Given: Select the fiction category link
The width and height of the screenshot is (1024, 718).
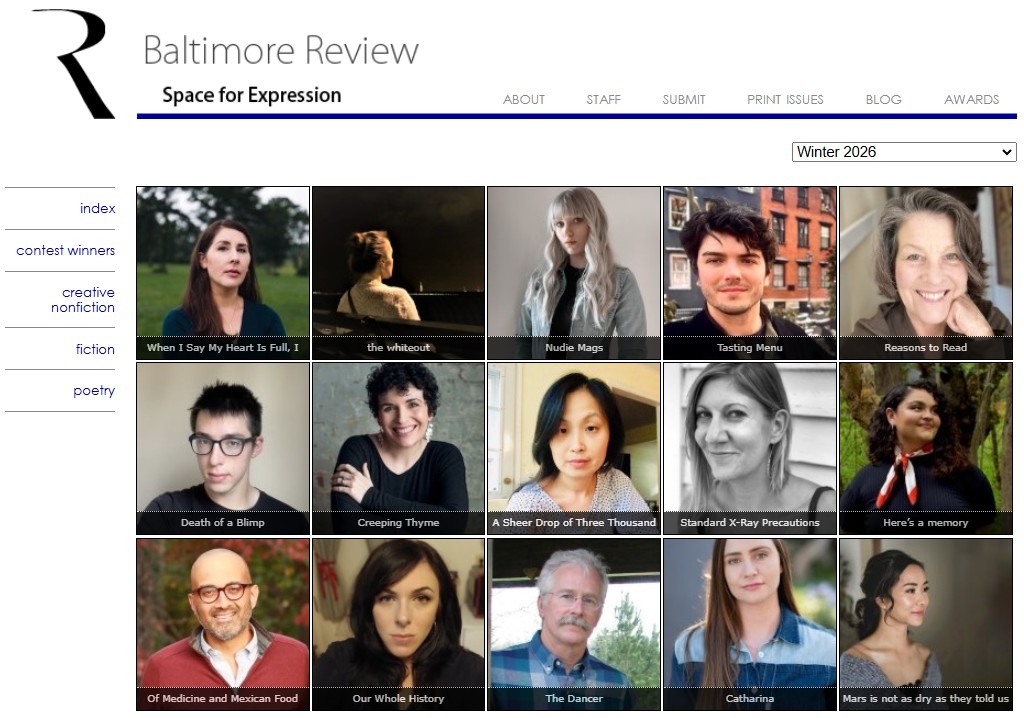Looking at the screenshot, I should pyautogui.click(x=95, y=349).
